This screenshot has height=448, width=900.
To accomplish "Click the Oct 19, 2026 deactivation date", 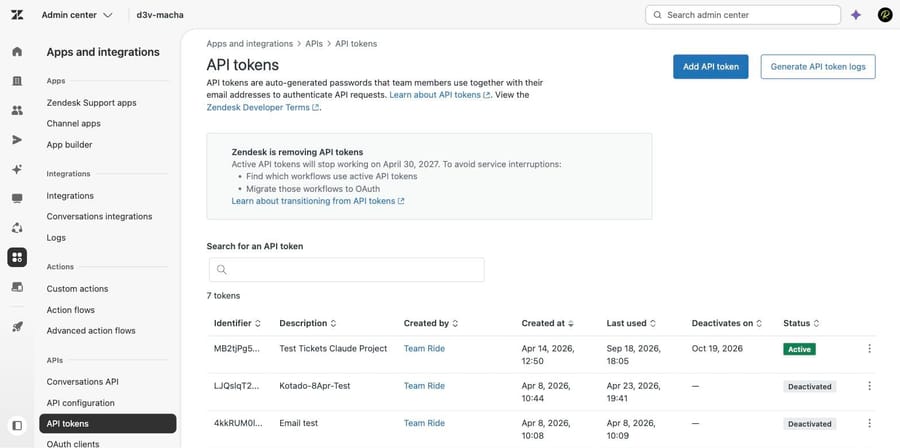I will click(717, 348).
